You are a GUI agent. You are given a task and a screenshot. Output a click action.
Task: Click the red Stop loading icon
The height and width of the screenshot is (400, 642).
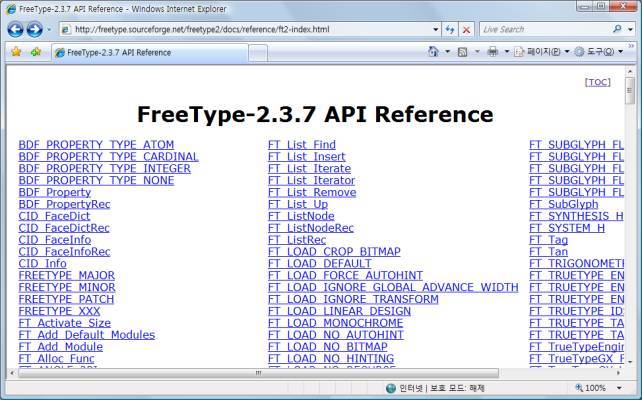466,29
